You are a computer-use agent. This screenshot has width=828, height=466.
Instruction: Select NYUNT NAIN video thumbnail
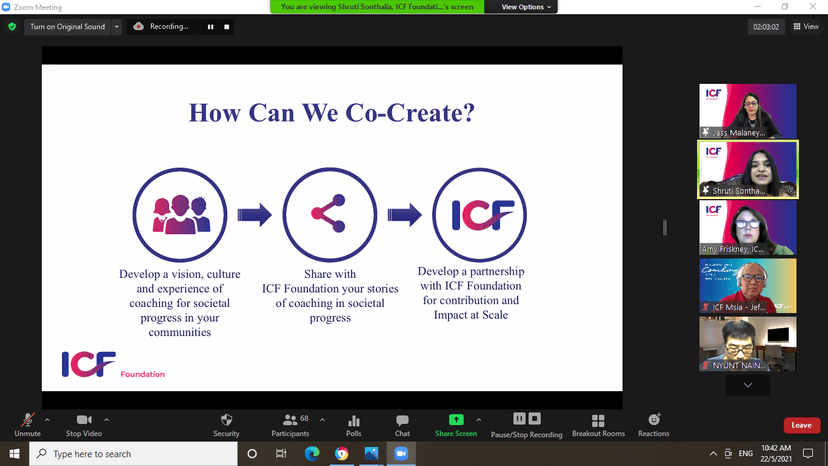click(x=748, y=343)
